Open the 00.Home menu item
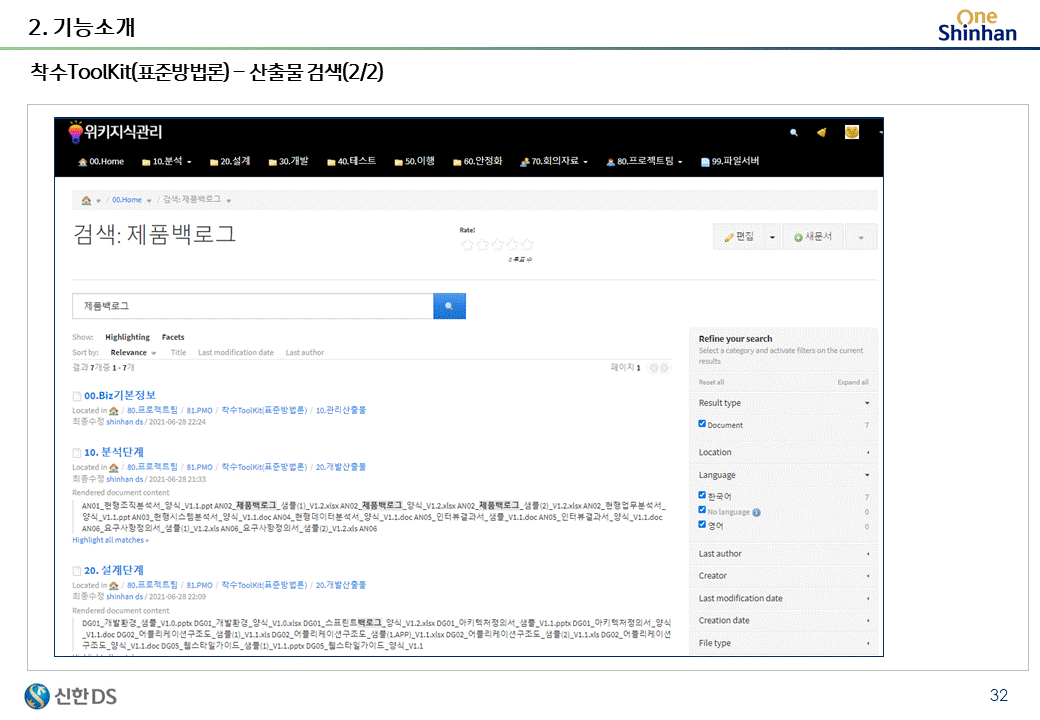The image size is (1040, 720). click(x=101, y=162)
